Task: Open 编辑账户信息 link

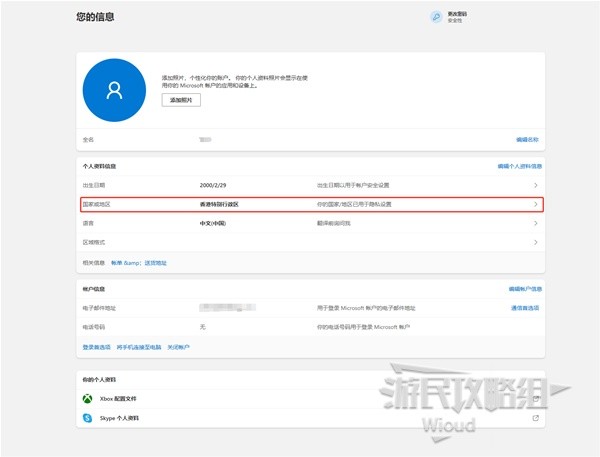Action: click(524, 289)
